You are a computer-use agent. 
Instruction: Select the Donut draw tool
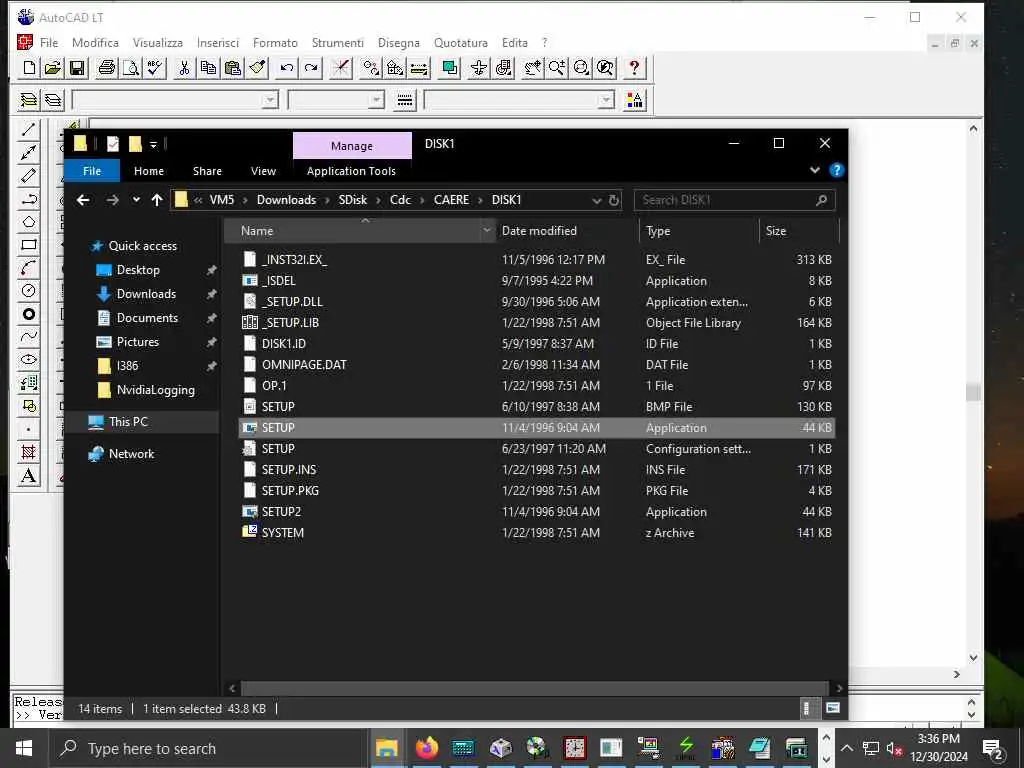tap(29, 314)
